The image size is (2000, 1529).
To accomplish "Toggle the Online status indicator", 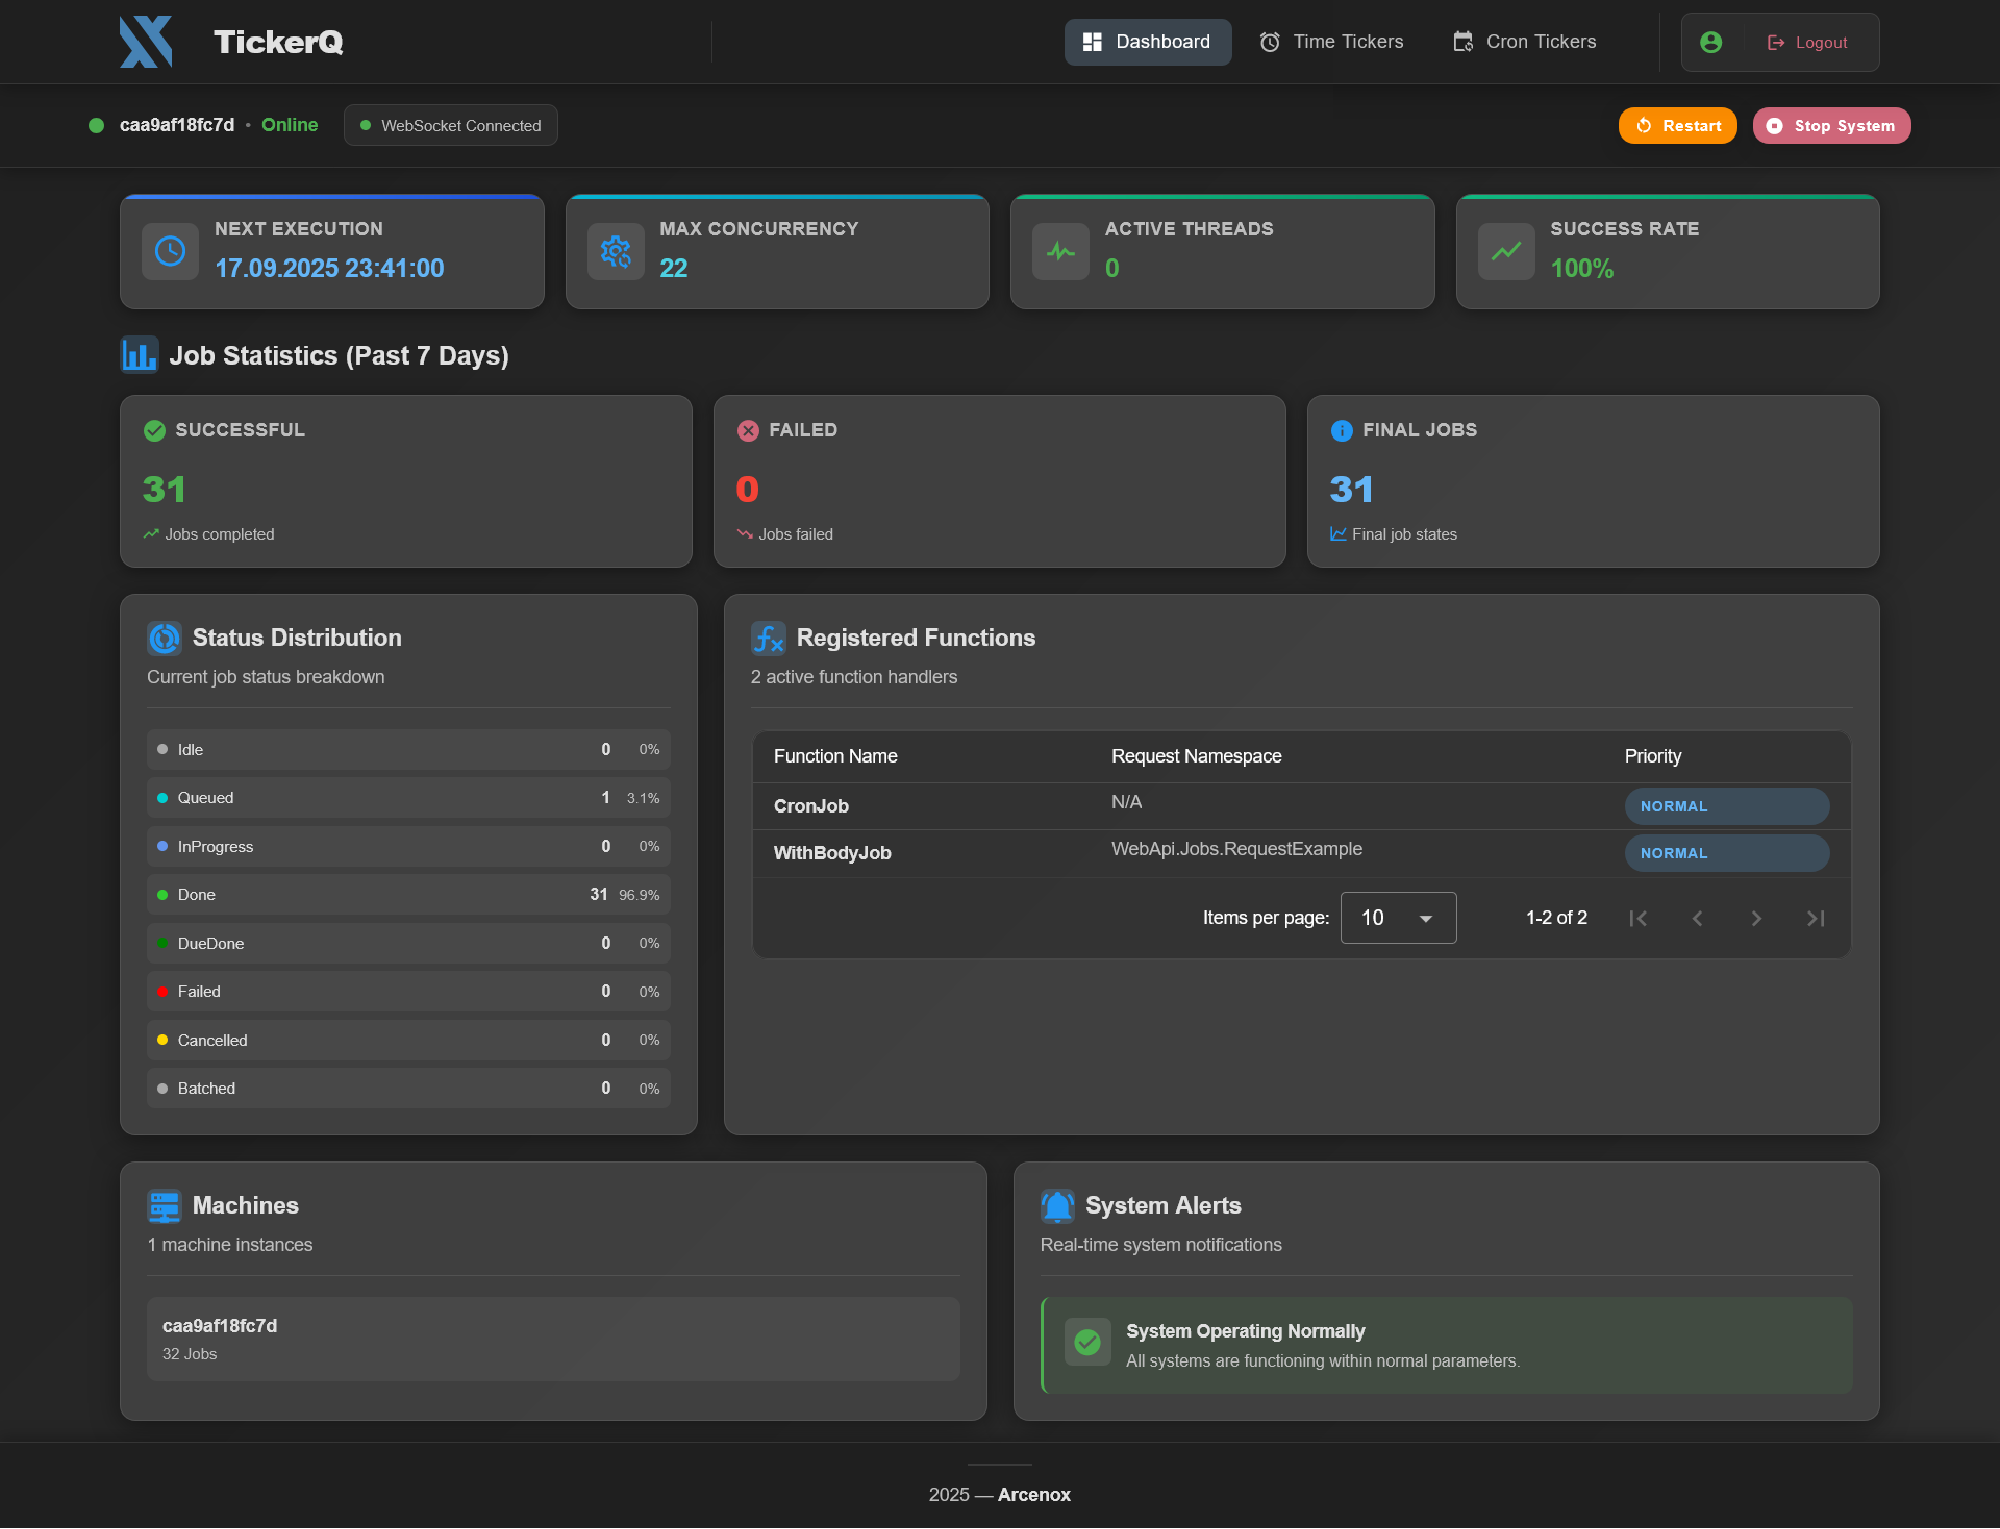I will pos(289,124).
